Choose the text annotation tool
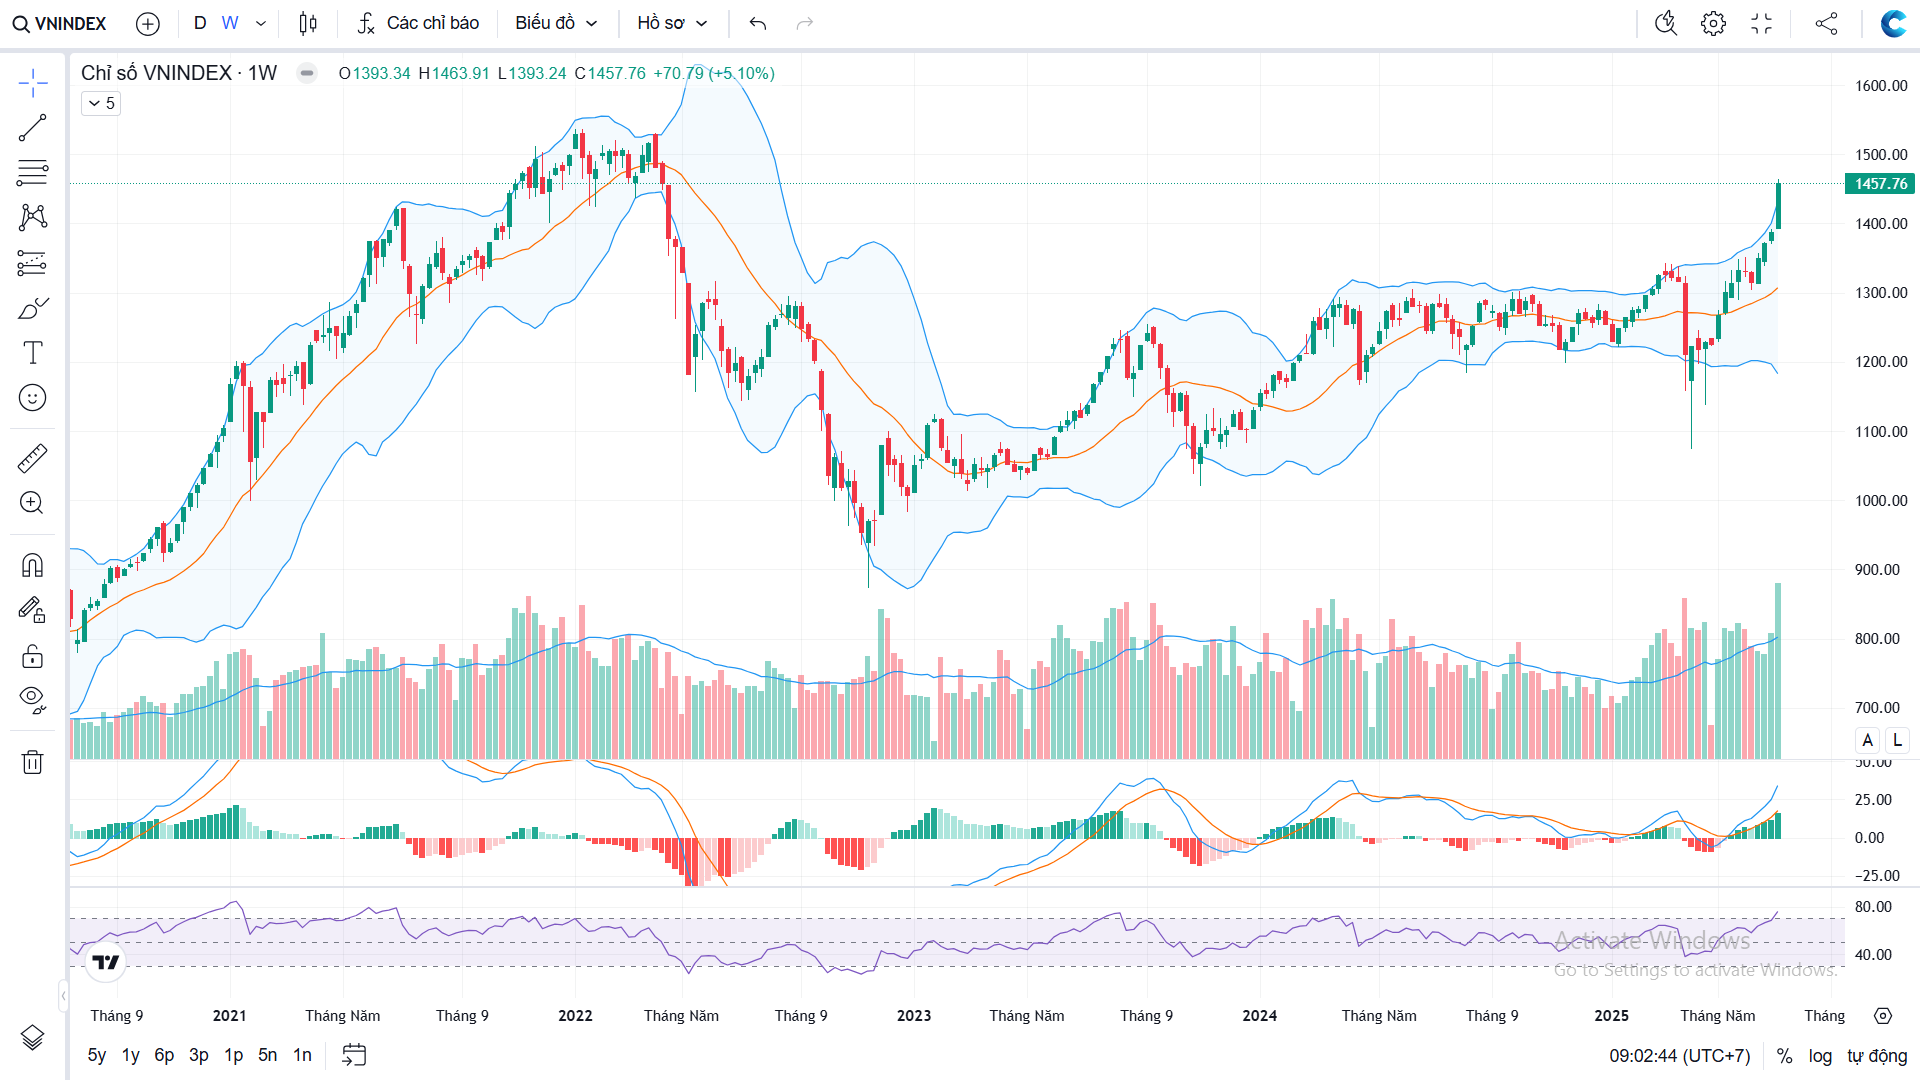The image size is (1920, 1080). coord(32,353)
